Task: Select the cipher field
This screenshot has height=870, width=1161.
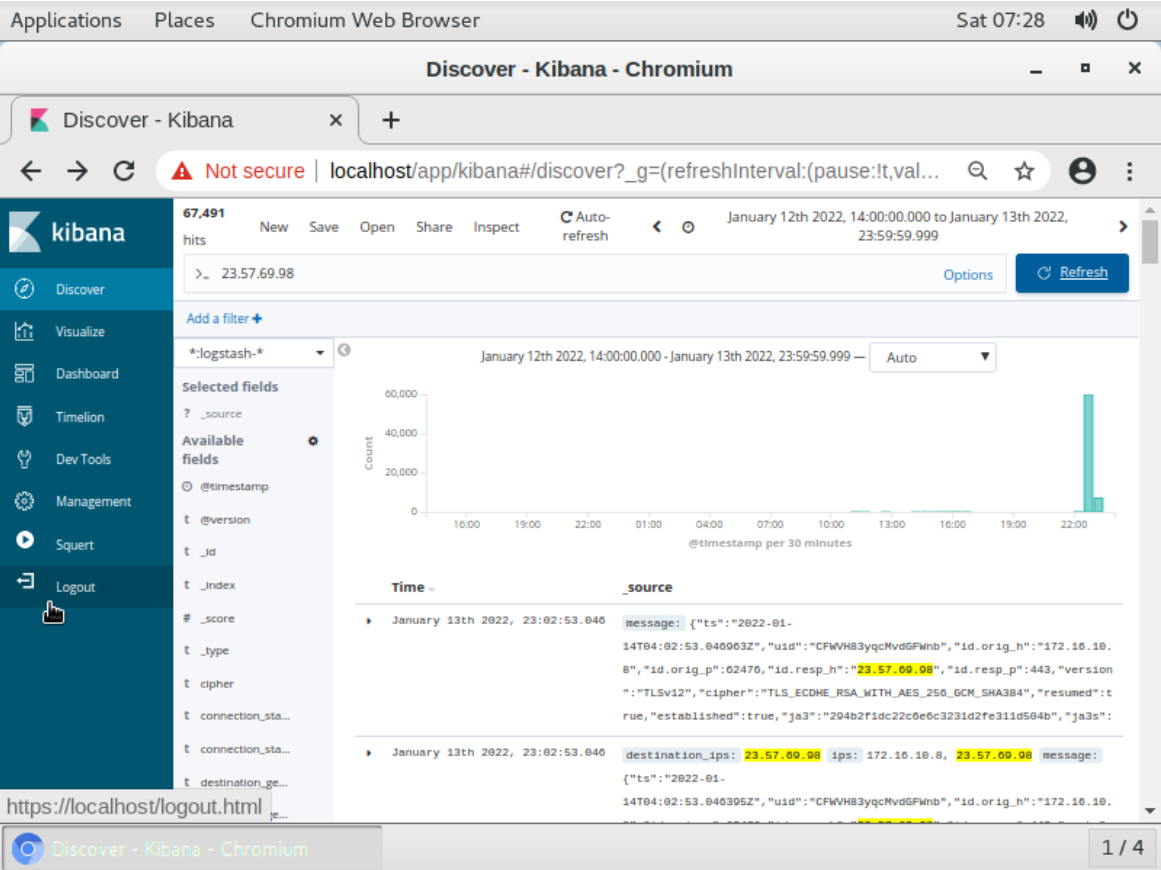Action: click(x=216, y=684)
